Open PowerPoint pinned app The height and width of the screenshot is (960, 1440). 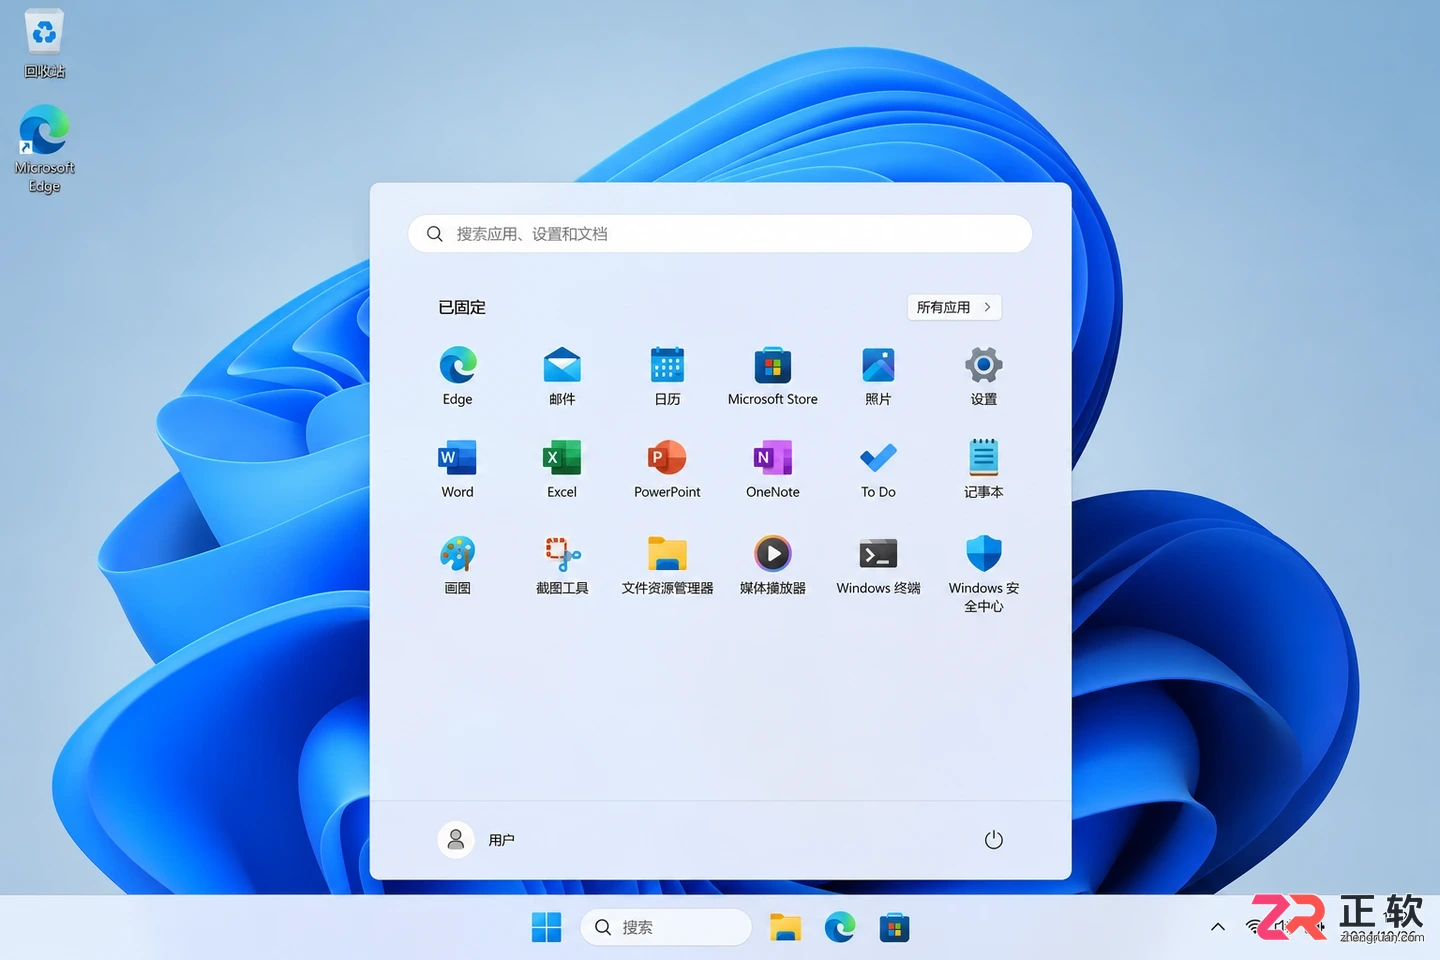tap(667, 469)
